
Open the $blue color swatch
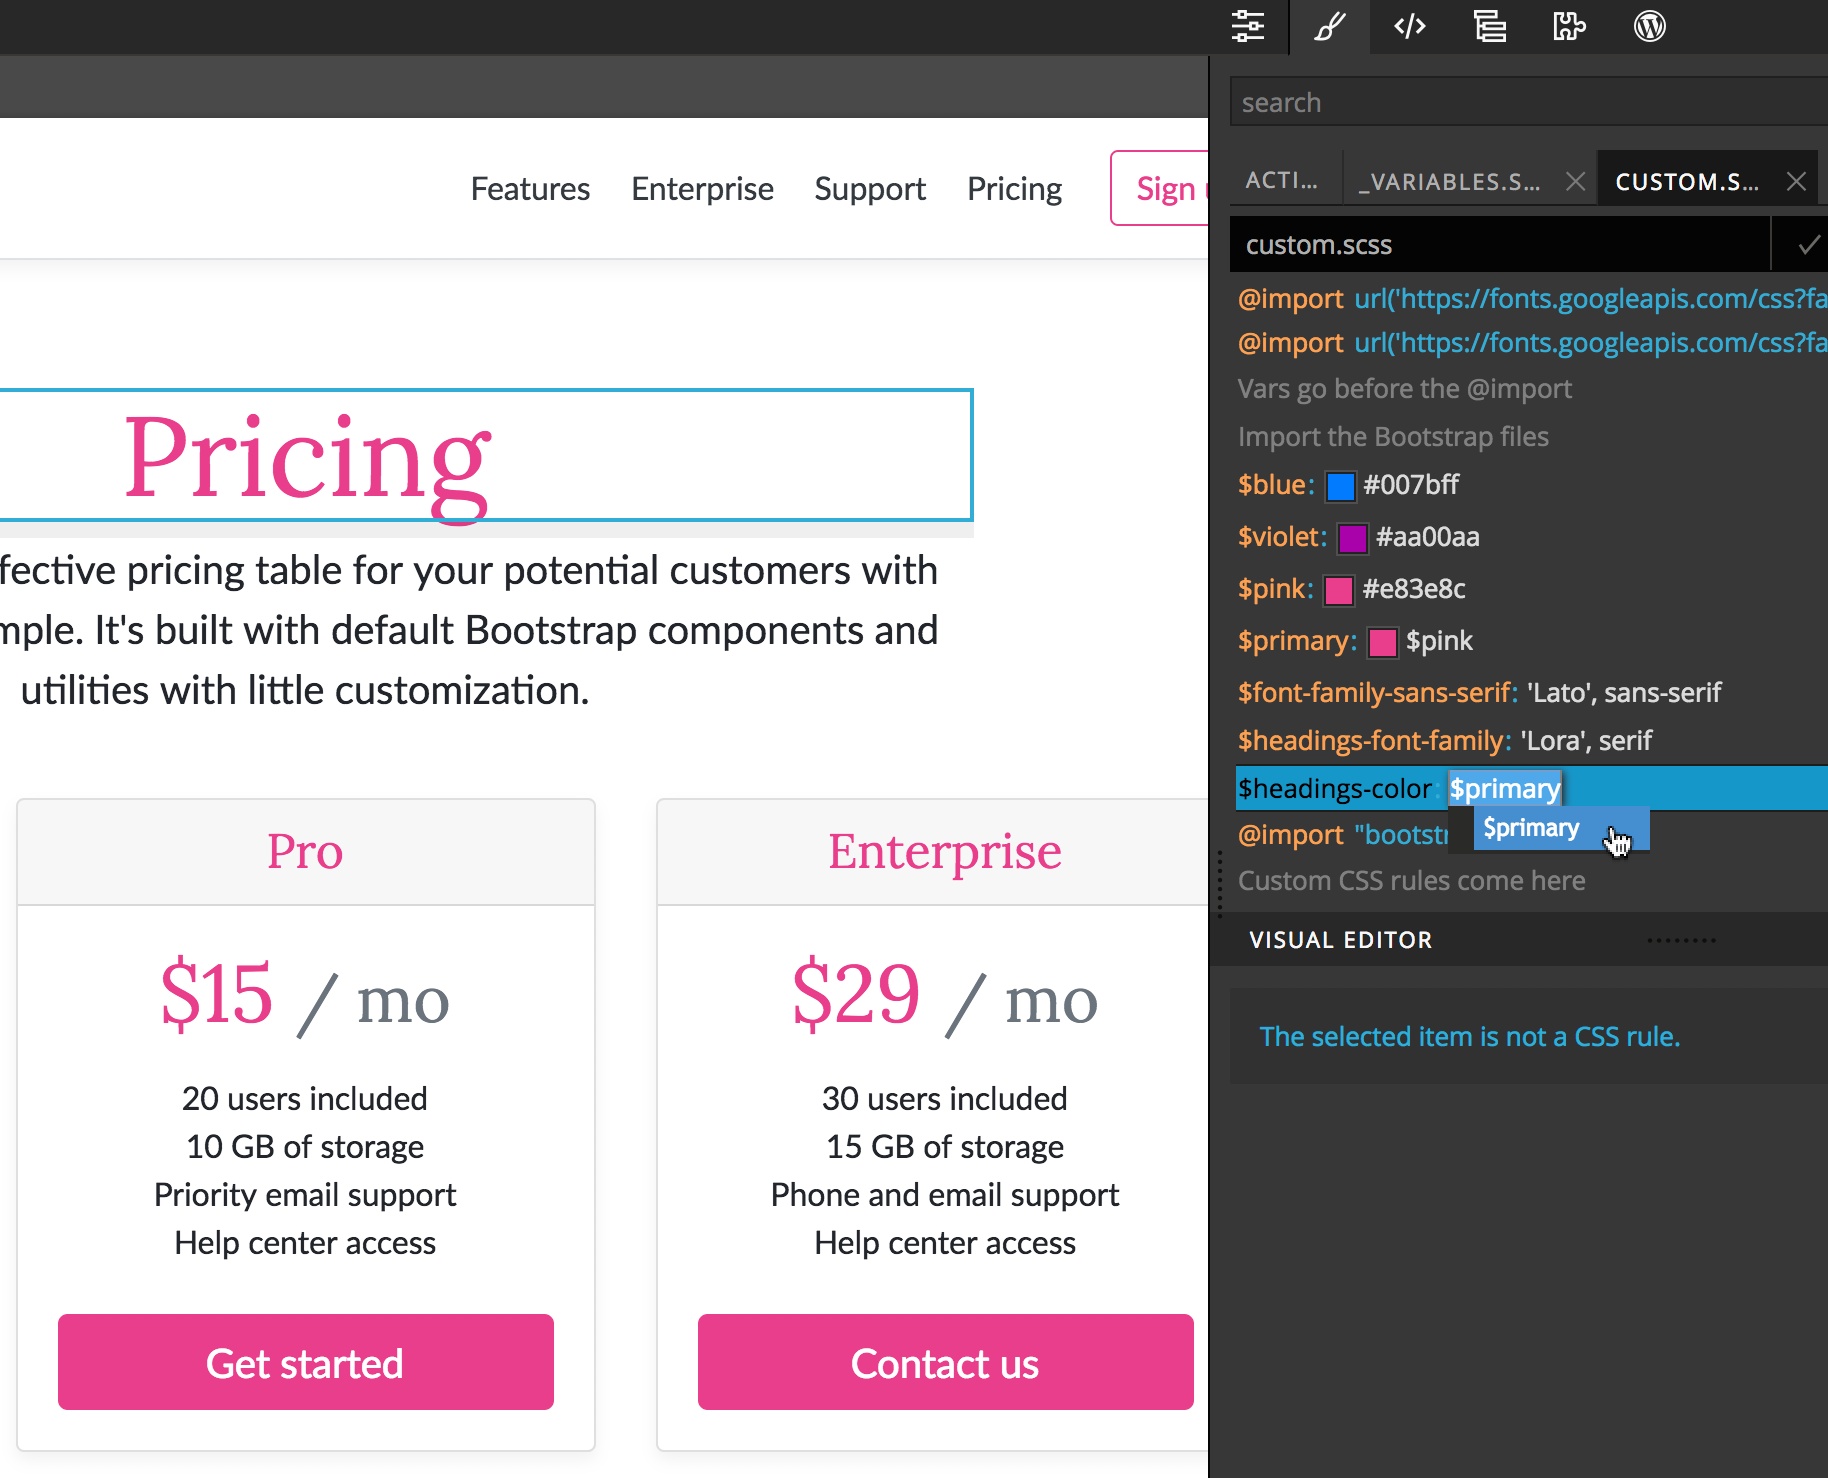click(1340, 486)
